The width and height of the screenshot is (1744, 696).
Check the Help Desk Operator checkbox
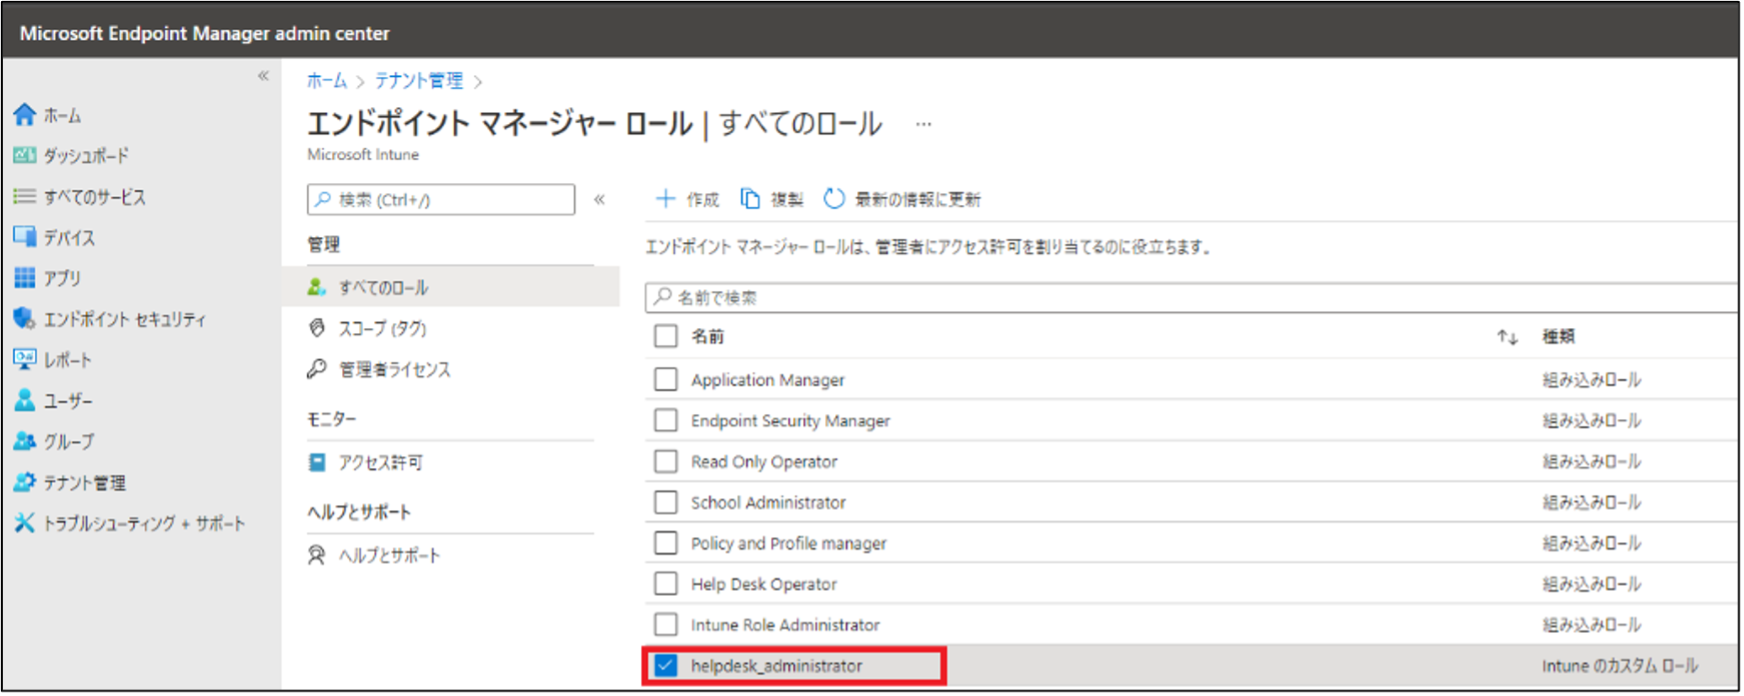(666, 584)
